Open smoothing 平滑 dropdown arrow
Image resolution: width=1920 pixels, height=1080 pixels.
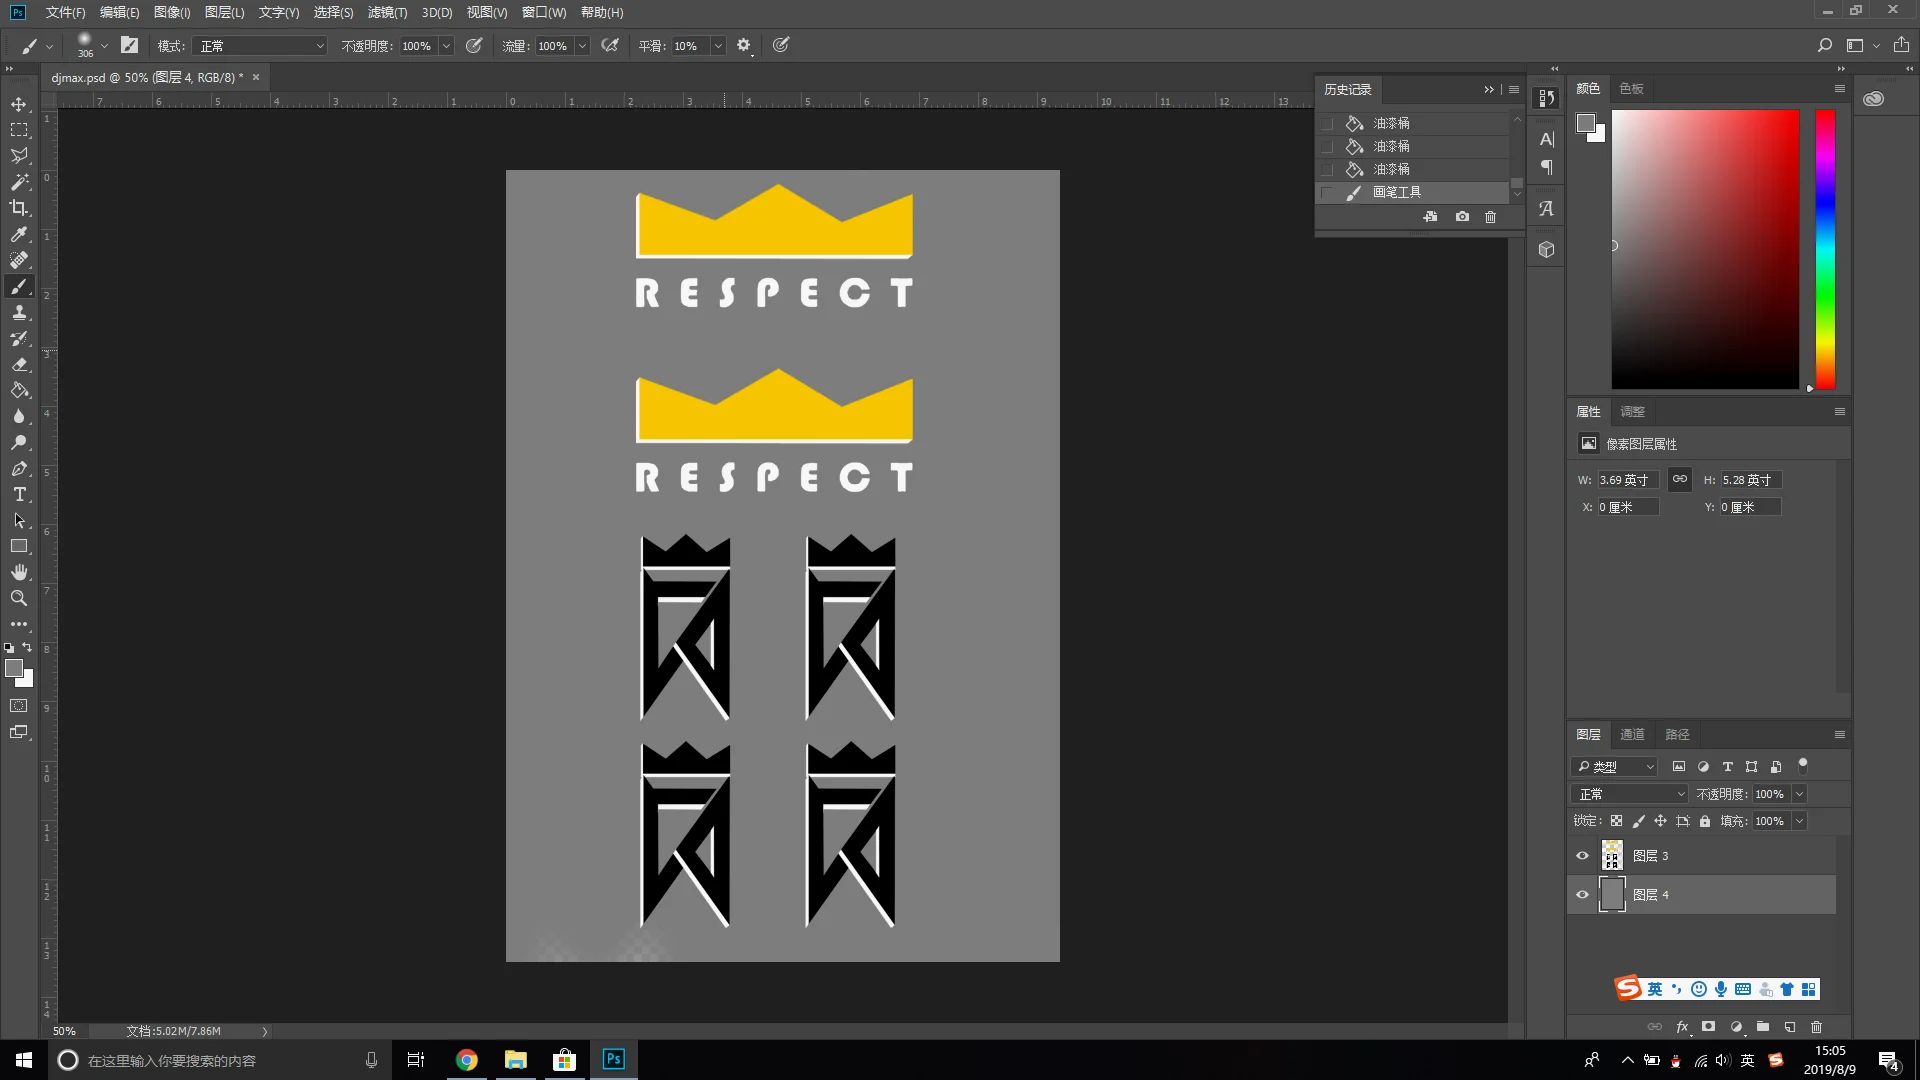tap(717, 46)
